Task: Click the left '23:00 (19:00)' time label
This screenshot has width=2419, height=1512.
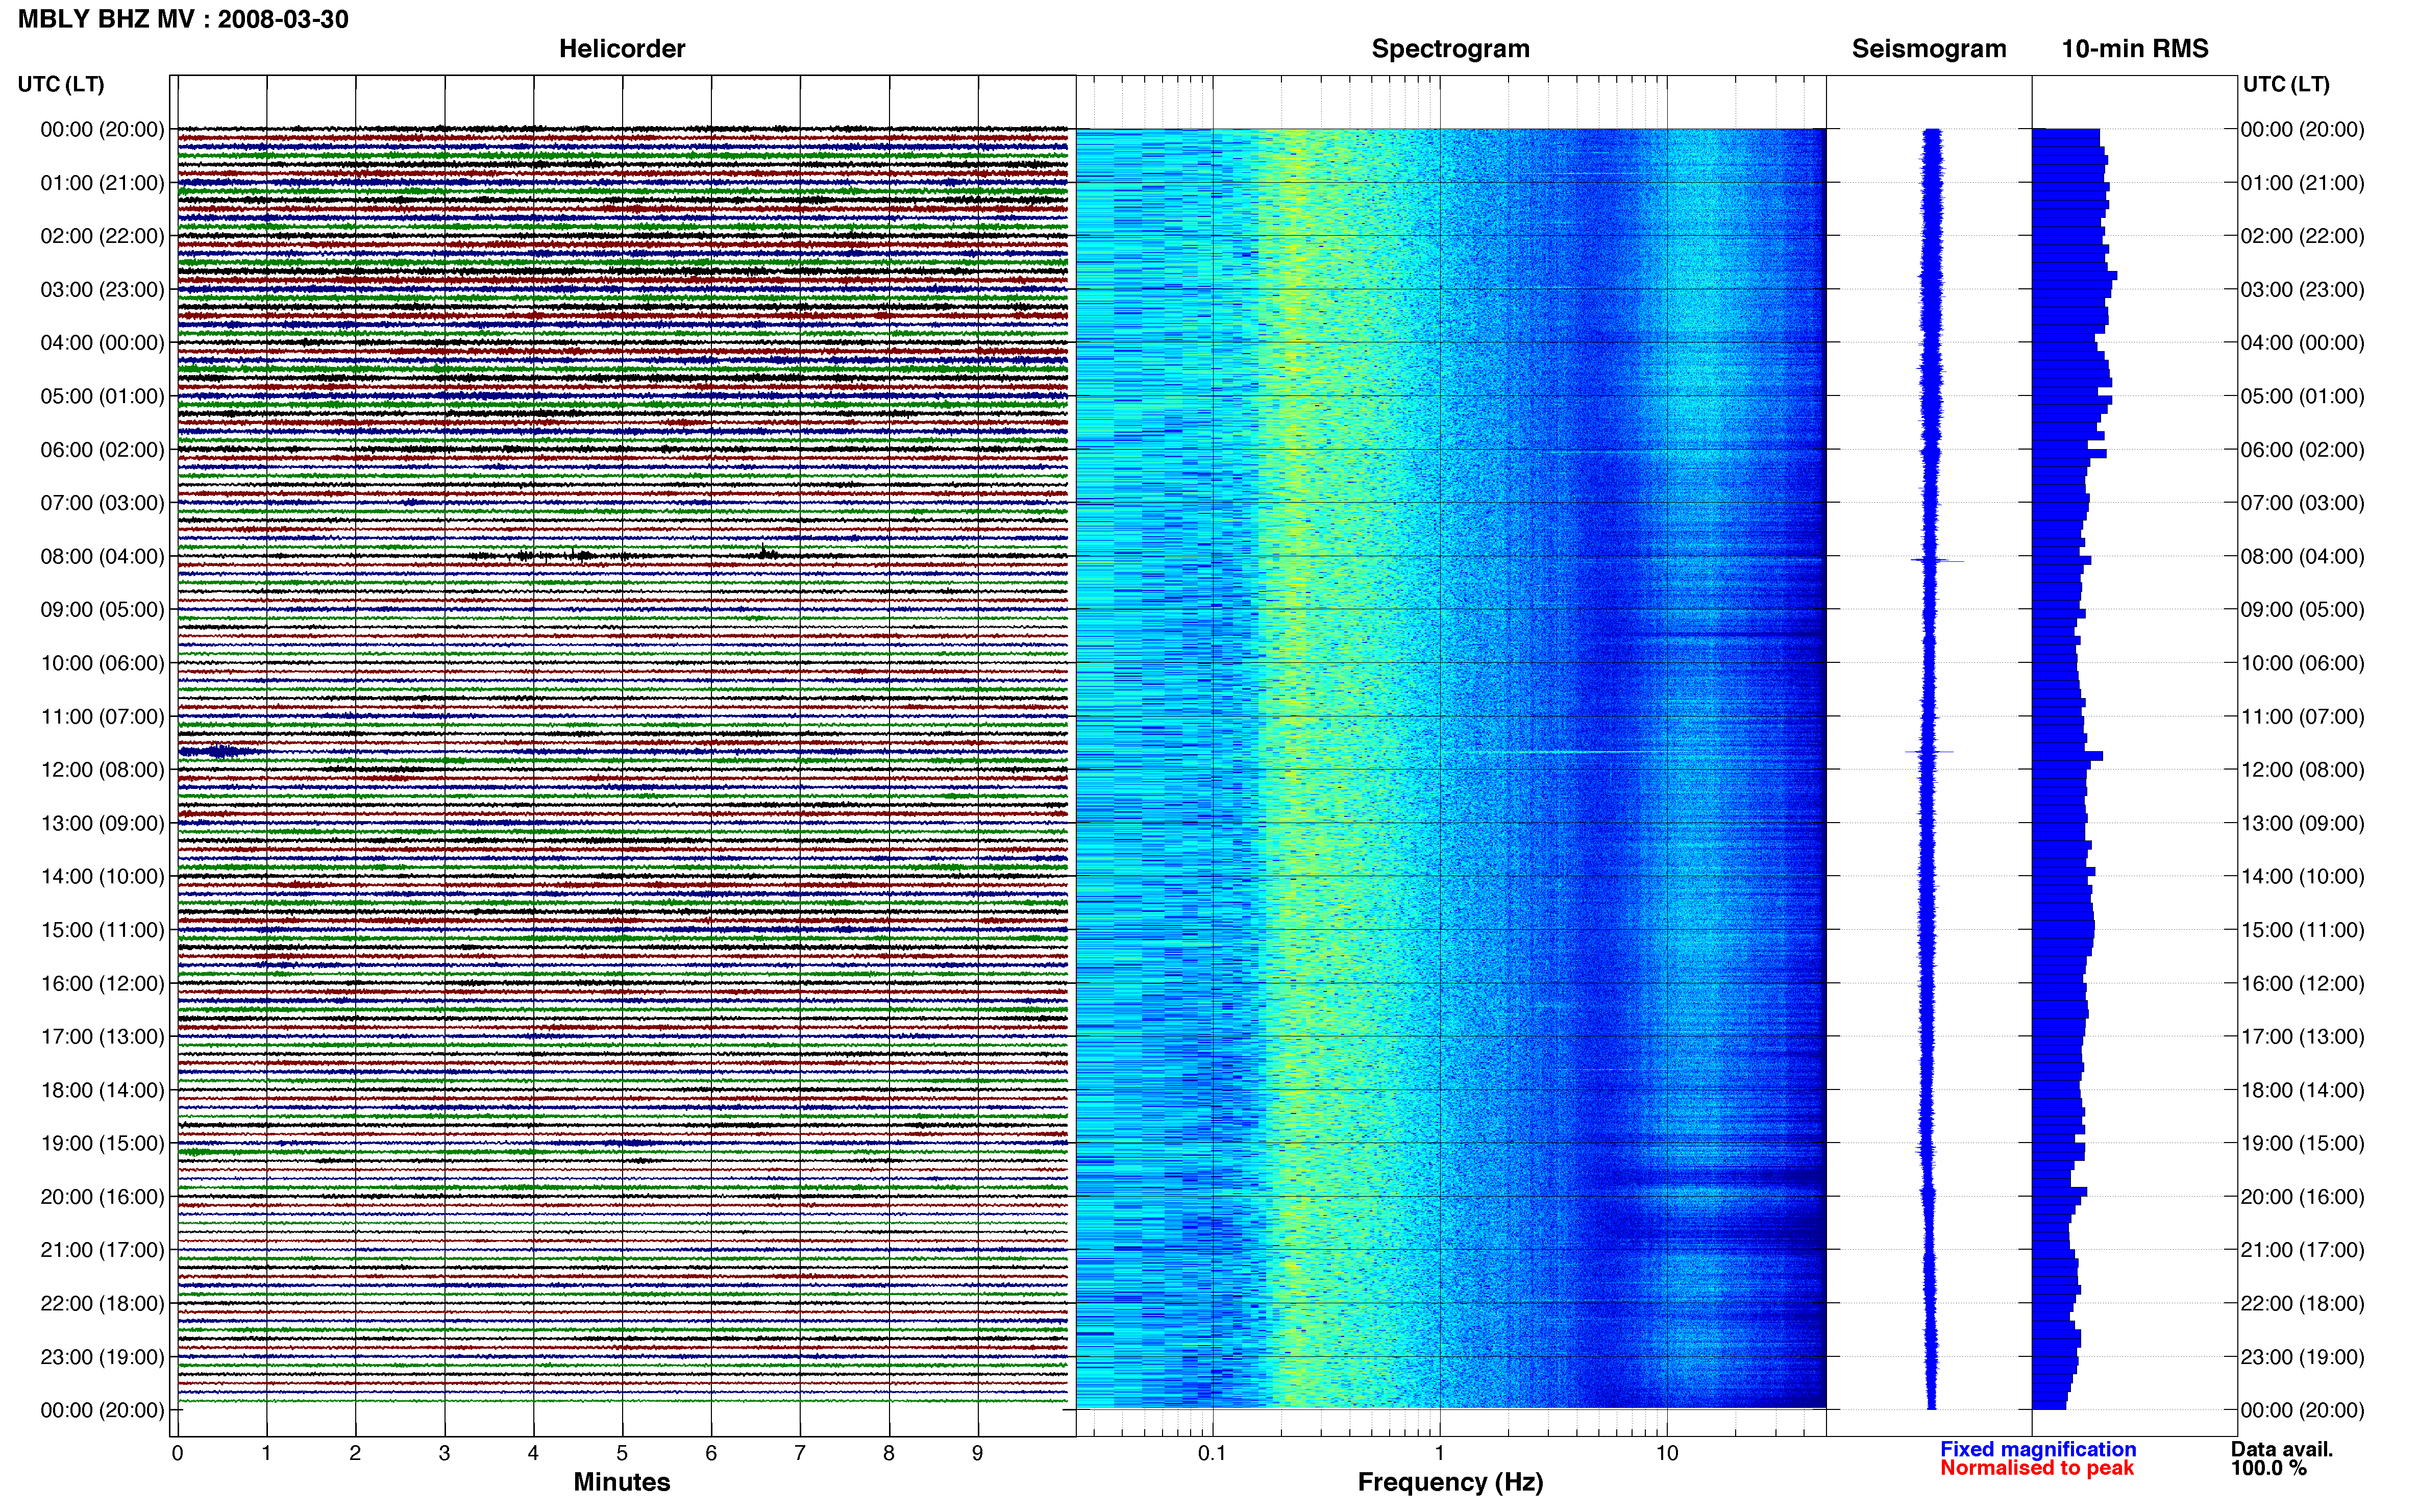Action: tap(102, 1357)
